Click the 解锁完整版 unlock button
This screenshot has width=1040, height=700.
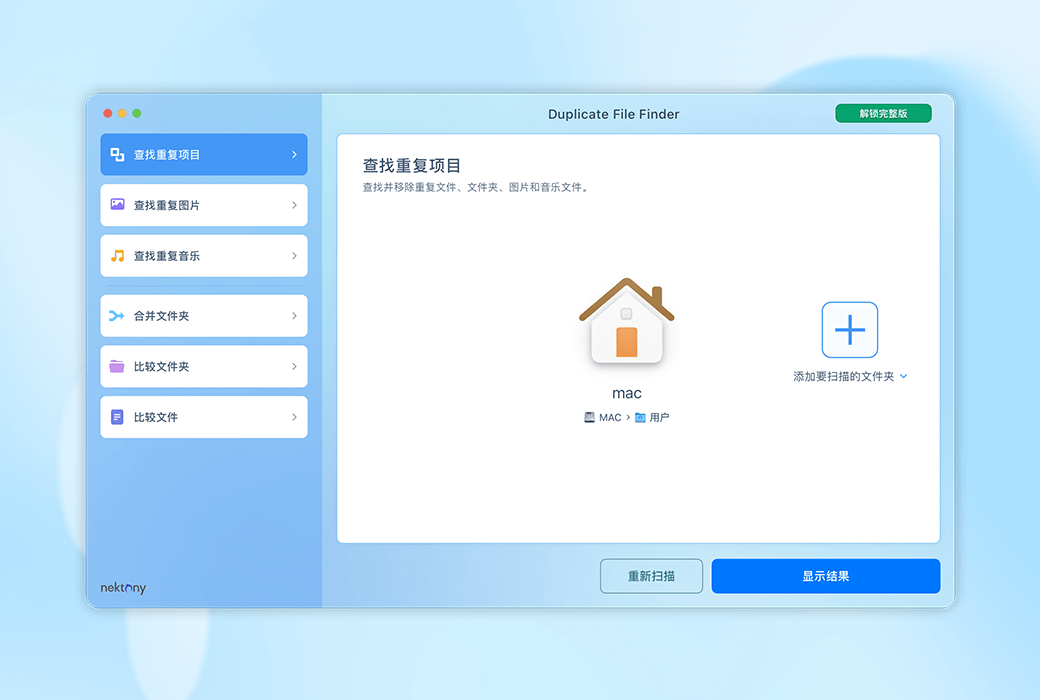click(883, 113)
